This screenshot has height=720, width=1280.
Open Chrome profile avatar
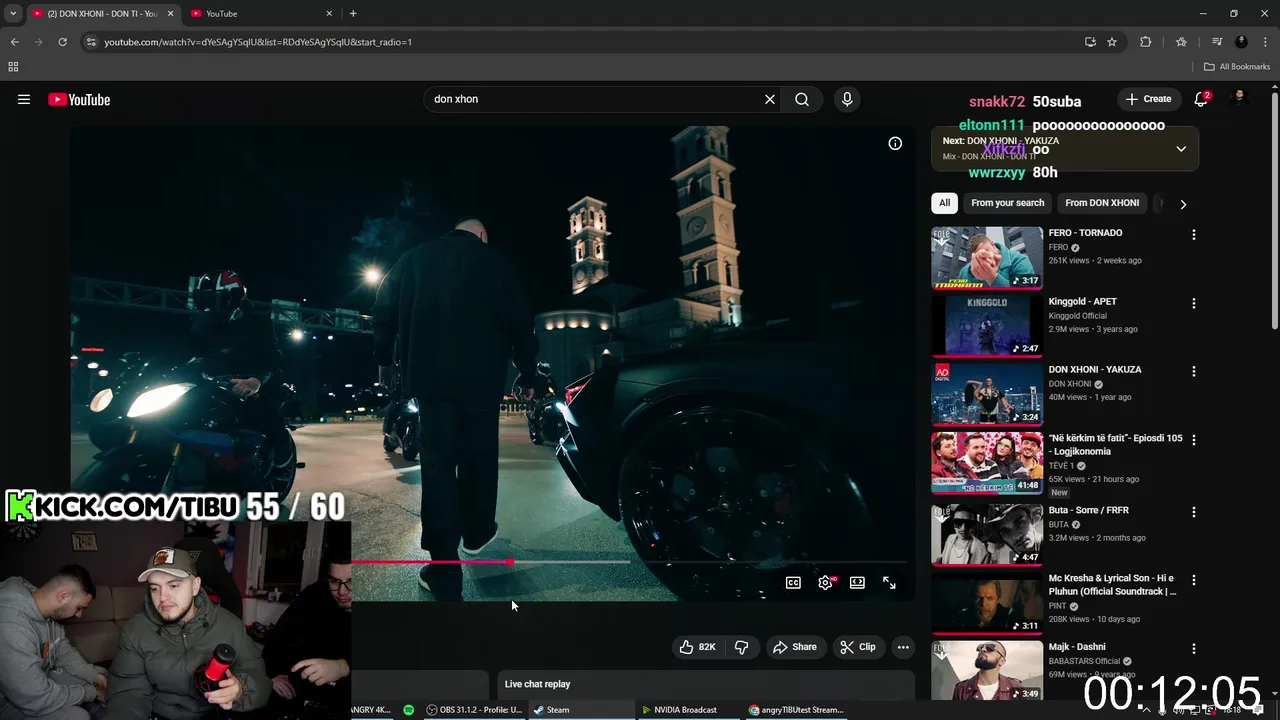1241,42
